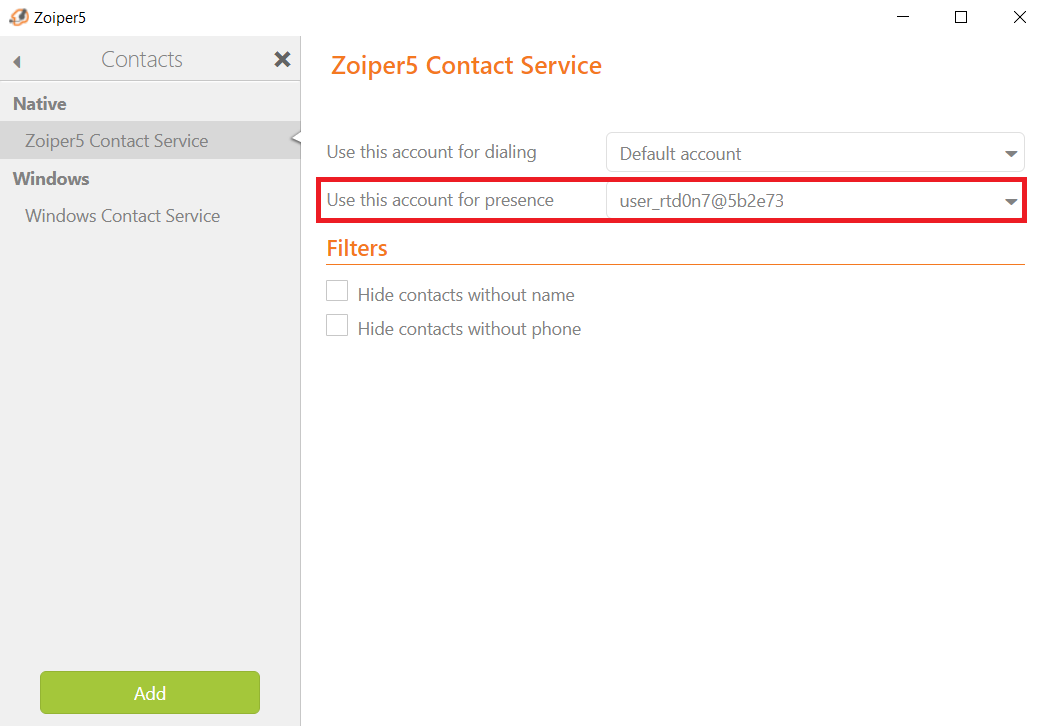Maximize the Zoiper5 window
1050x726 pixels.
[x=961, y=17]
